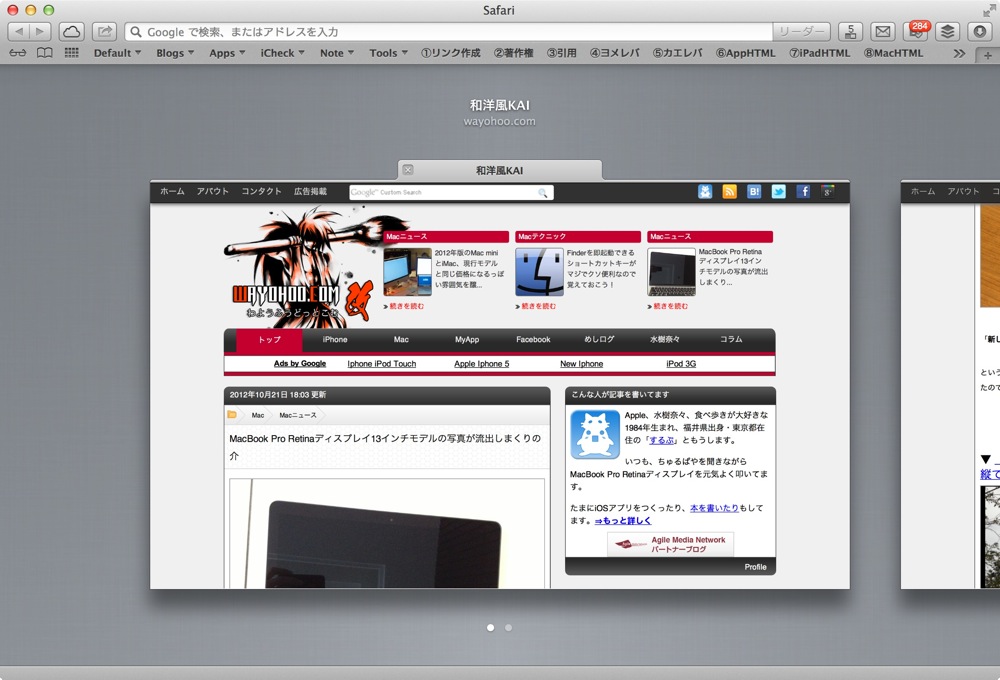Click アバウト in the site navigation
Screen dimensions: 1000x680
pyautogui.click(x=212, y=191)
